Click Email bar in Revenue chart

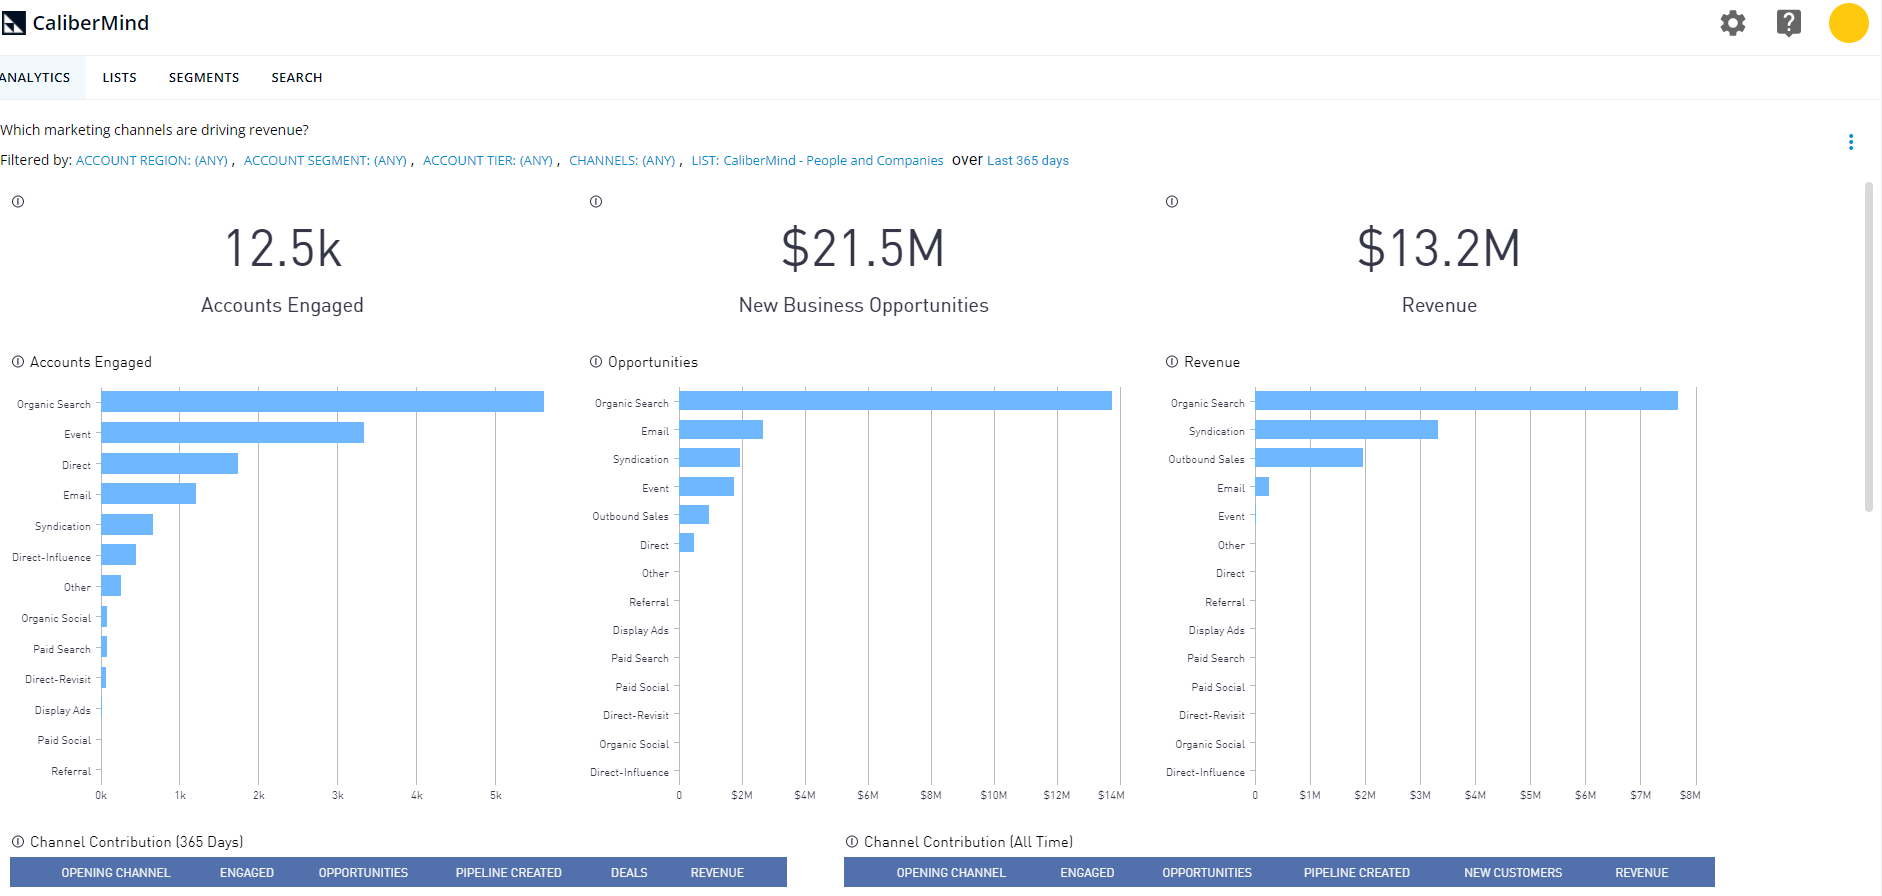pyautogui.click(x=1262, y=486)
